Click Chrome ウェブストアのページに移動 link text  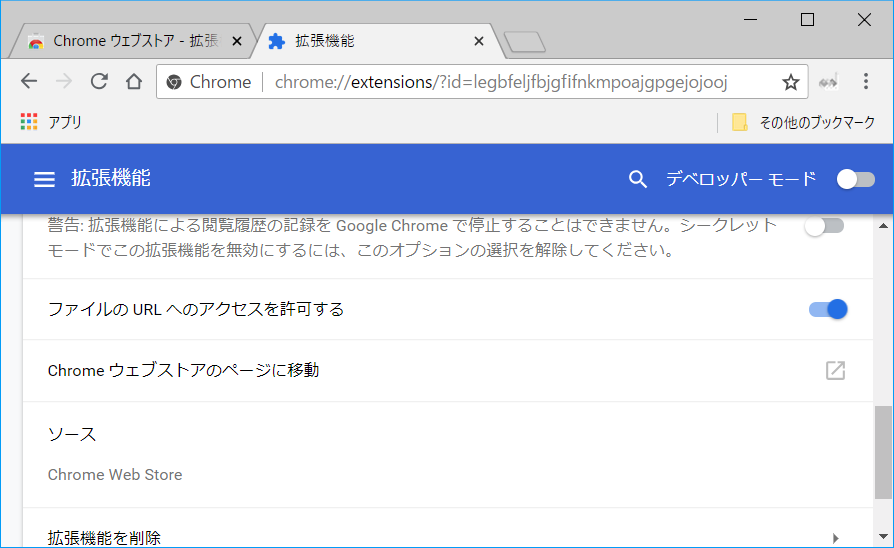pos(183,371)
